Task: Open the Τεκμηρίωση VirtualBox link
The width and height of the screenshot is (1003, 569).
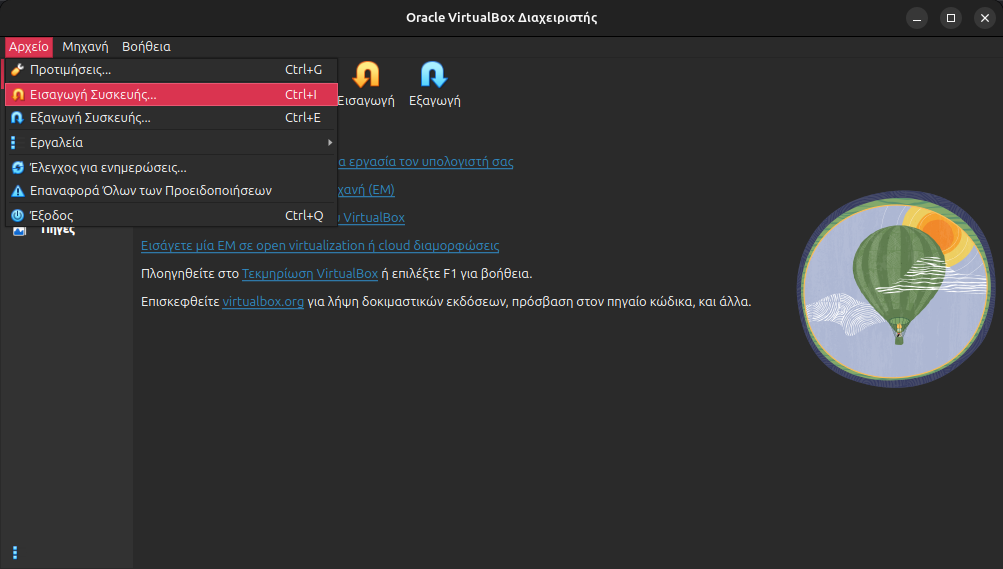Action: [x=310, y=274]
